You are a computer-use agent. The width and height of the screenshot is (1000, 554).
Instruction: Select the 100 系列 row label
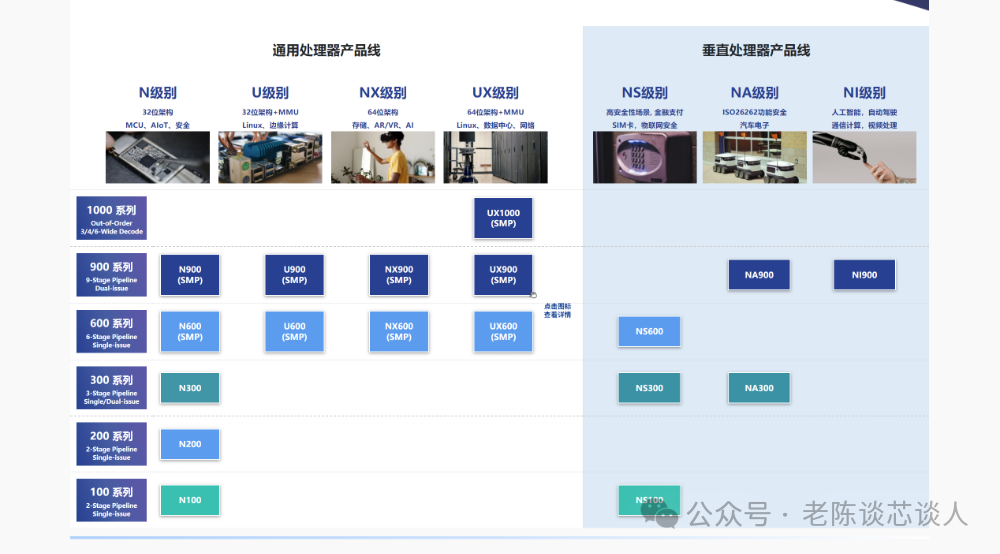pyautogui.click(x=112, y=500)
